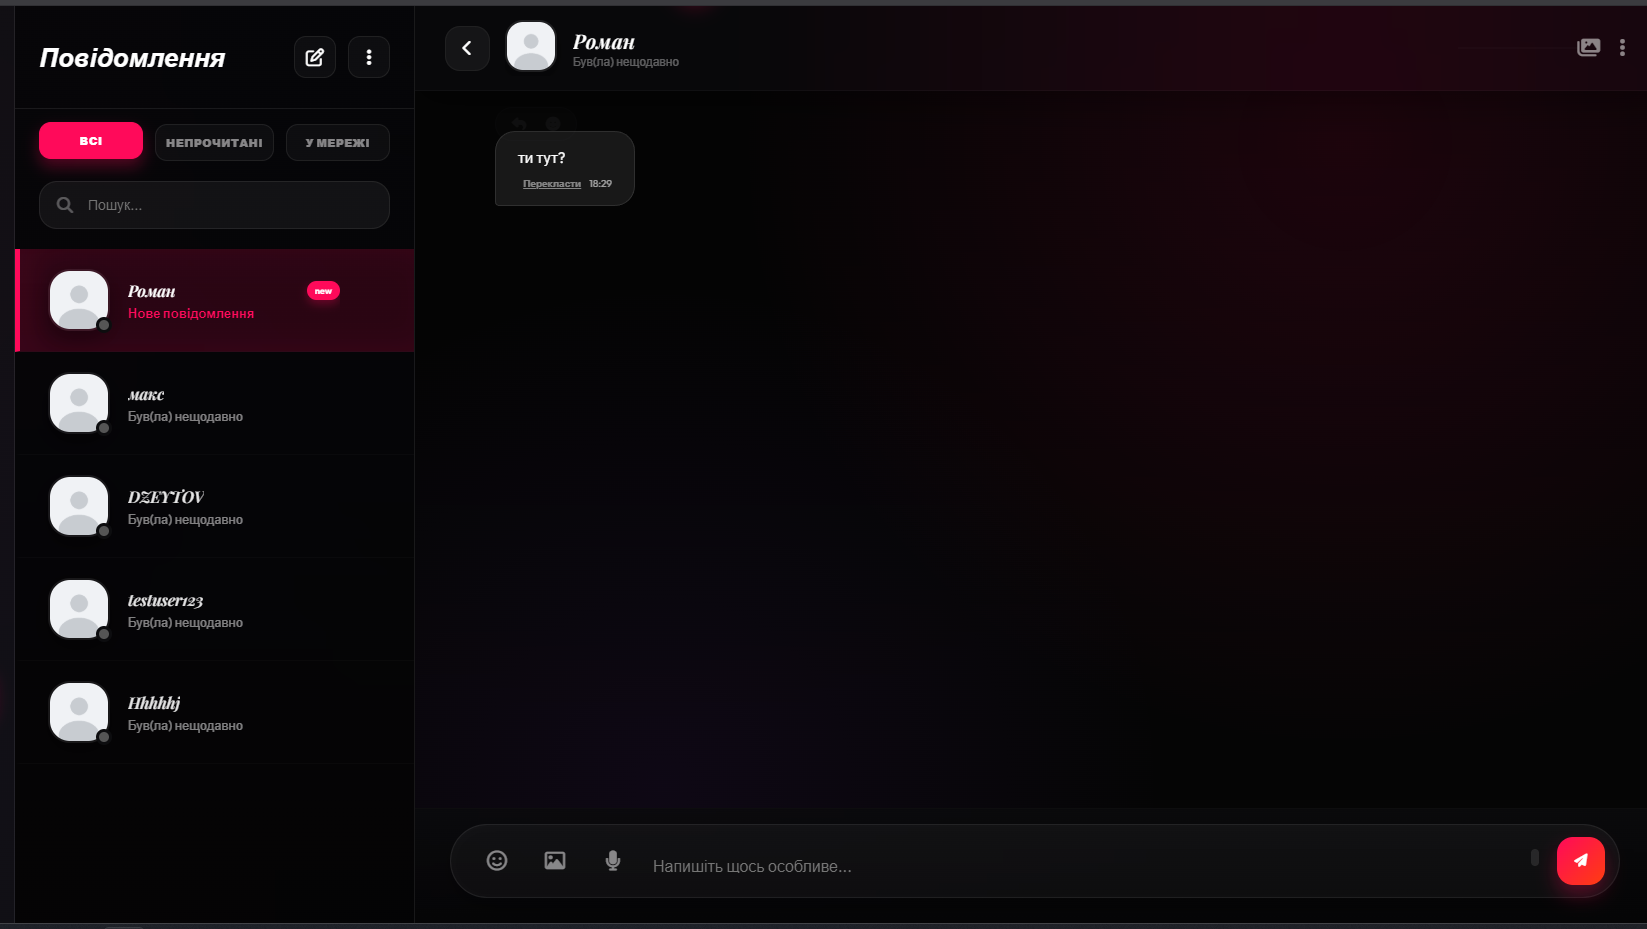Click the search magnifier icon
Viewport: 1647px width, 929px height.
pyautogui.click(x=65, y=205)
